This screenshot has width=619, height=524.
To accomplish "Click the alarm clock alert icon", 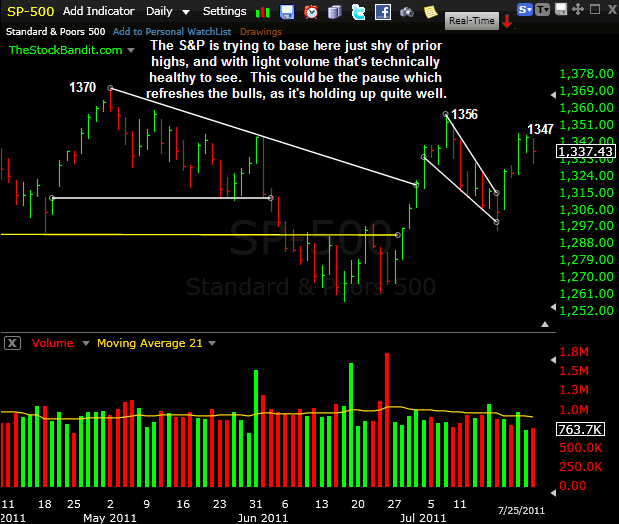I will [x=311, y=12].
